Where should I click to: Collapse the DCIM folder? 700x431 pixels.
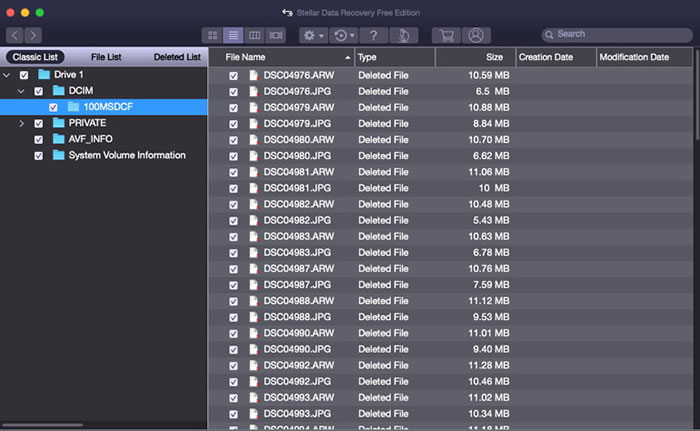22,91
